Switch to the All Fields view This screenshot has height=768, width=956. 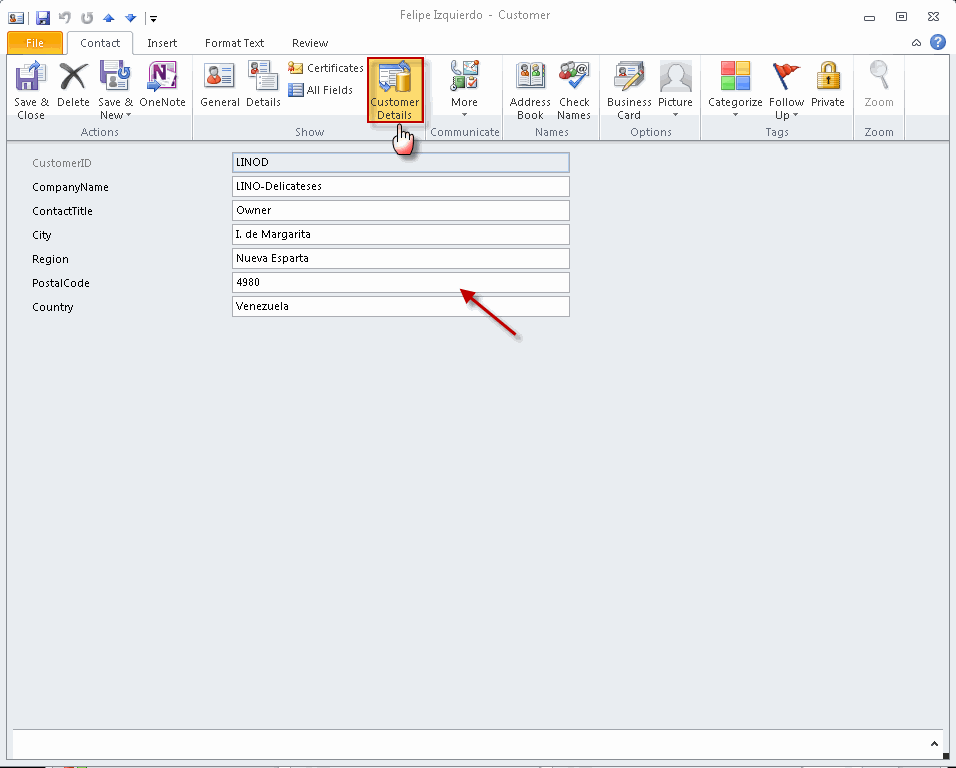322,90
